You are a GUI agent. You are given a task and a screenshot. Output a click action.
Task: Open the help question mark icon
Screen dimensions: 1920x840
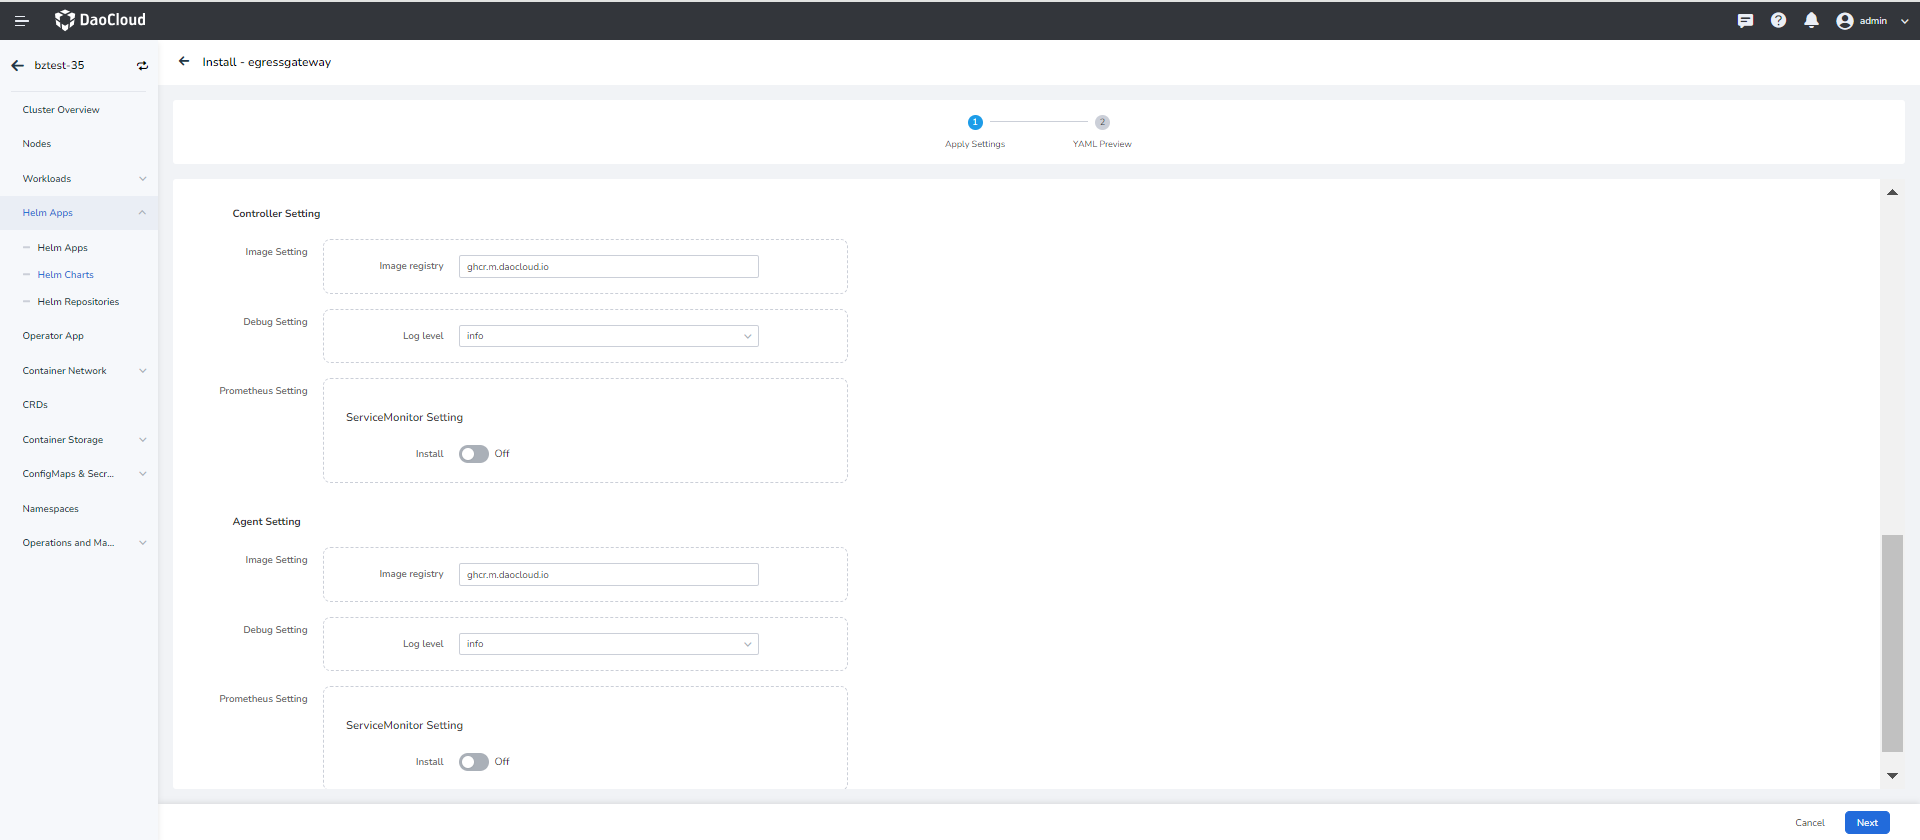pyautogui.click(x=1778, y=20)
